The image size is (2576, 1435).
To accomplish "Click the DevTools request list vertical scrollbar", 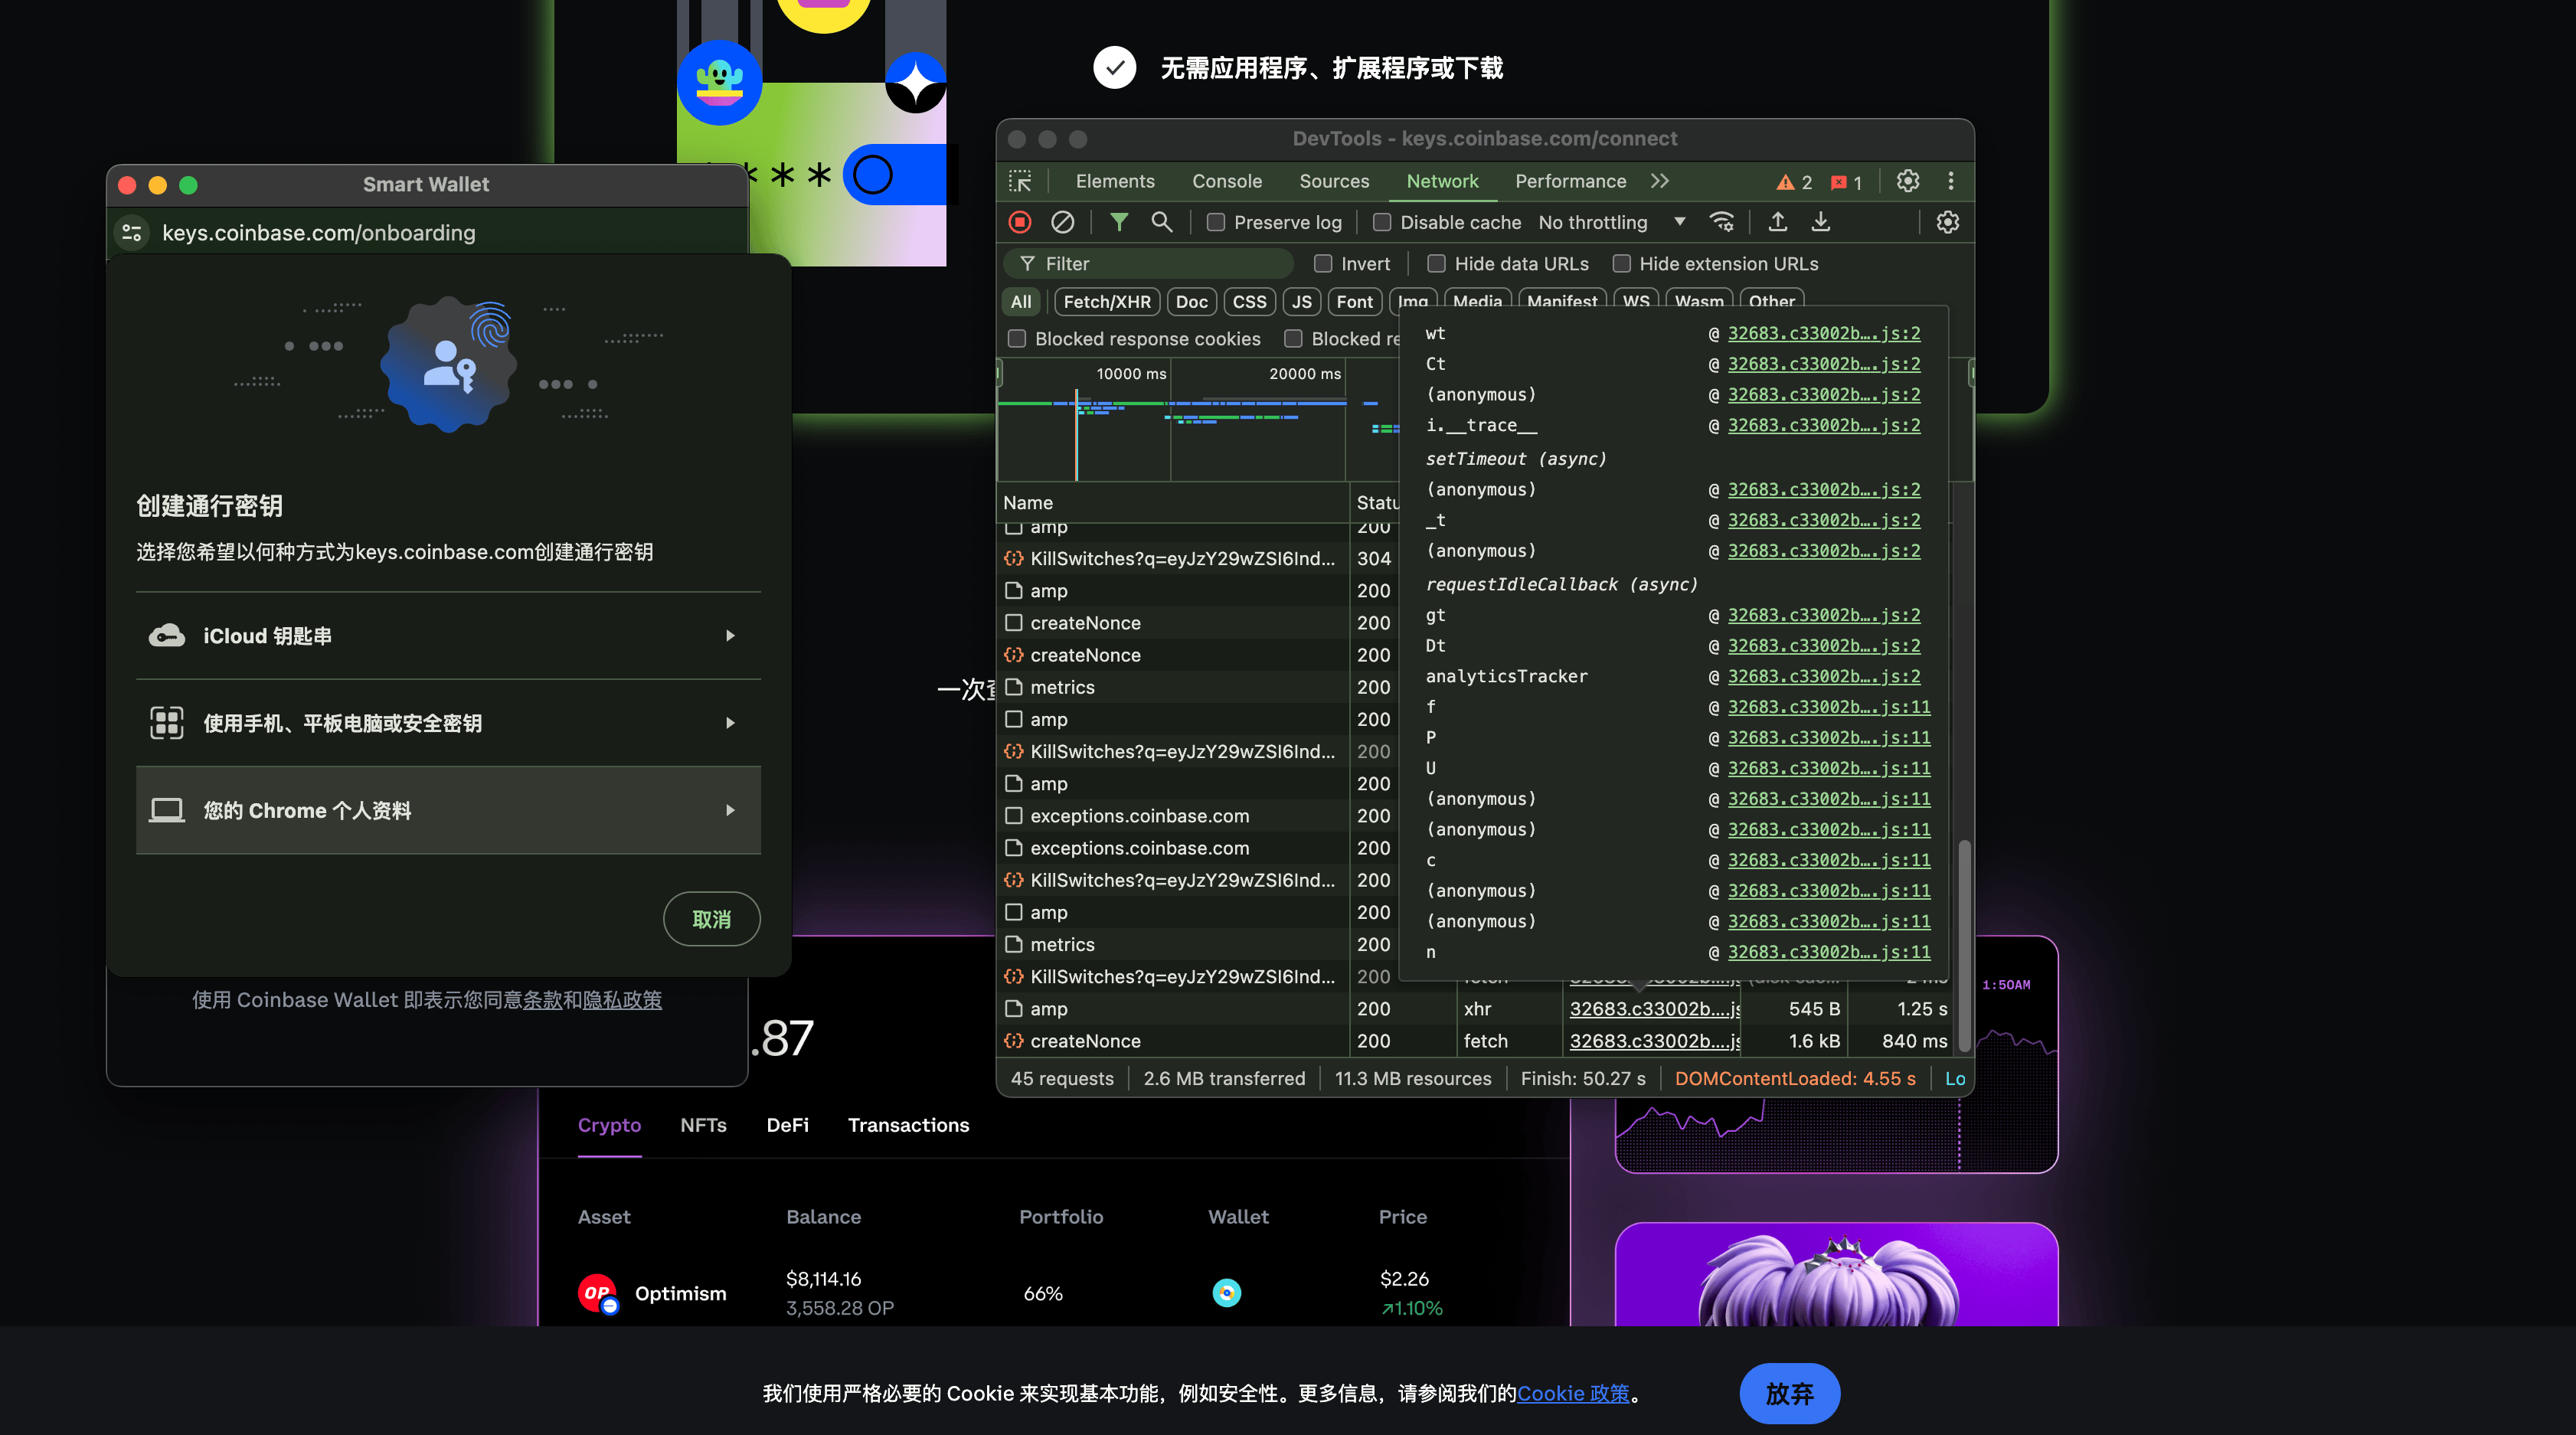I will 1964,945.
